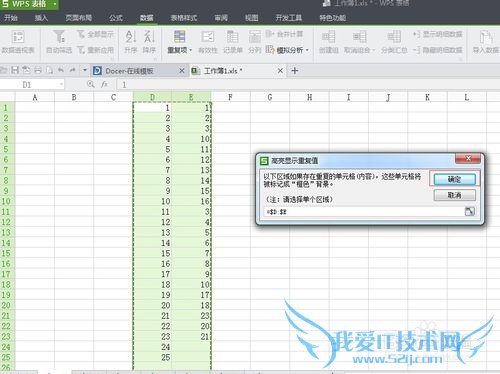Viewport: 500px width, 374px height.
Task: Expand the 取消组合 dropdown arrow
Action: (x=374, y=50)
